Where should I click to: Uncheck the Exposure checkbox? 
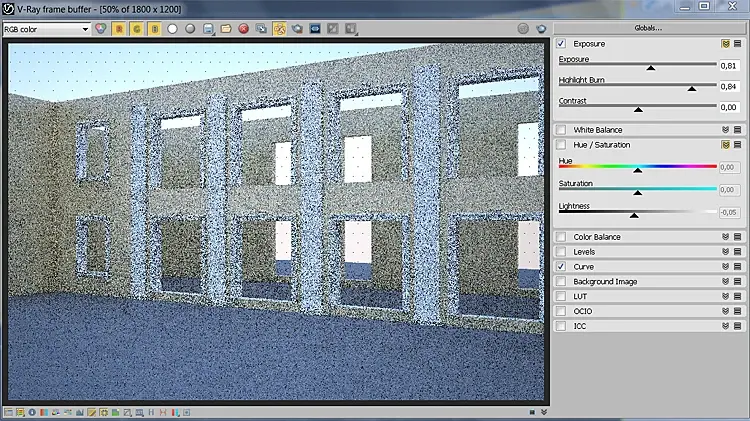coord(561,44)
